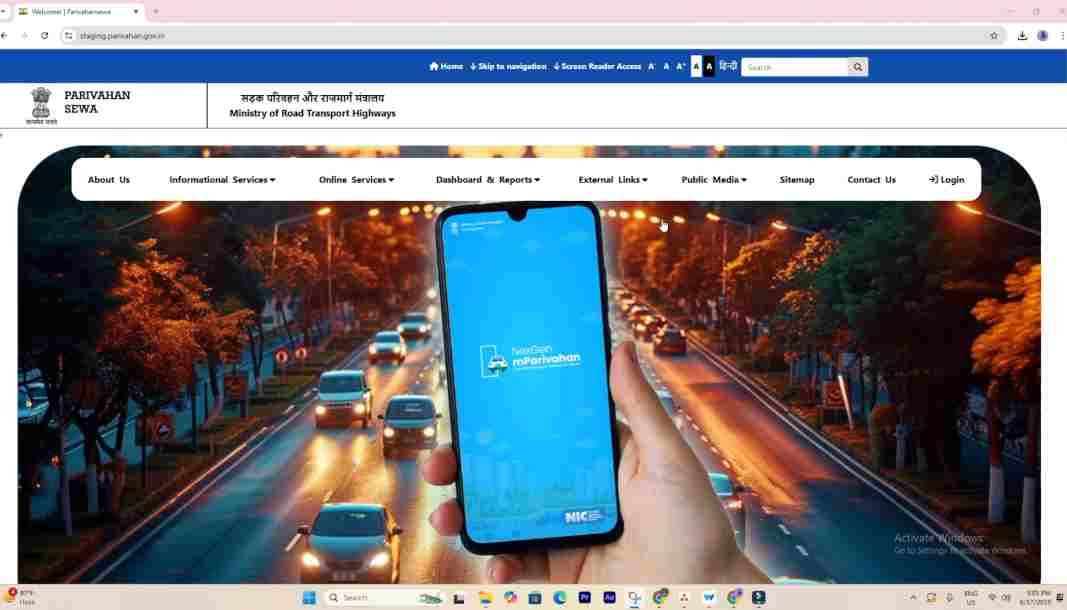This screenshot has width=1067, height=610.
Task: Open taskbar clock and date
Action: tap(1036, 598)
